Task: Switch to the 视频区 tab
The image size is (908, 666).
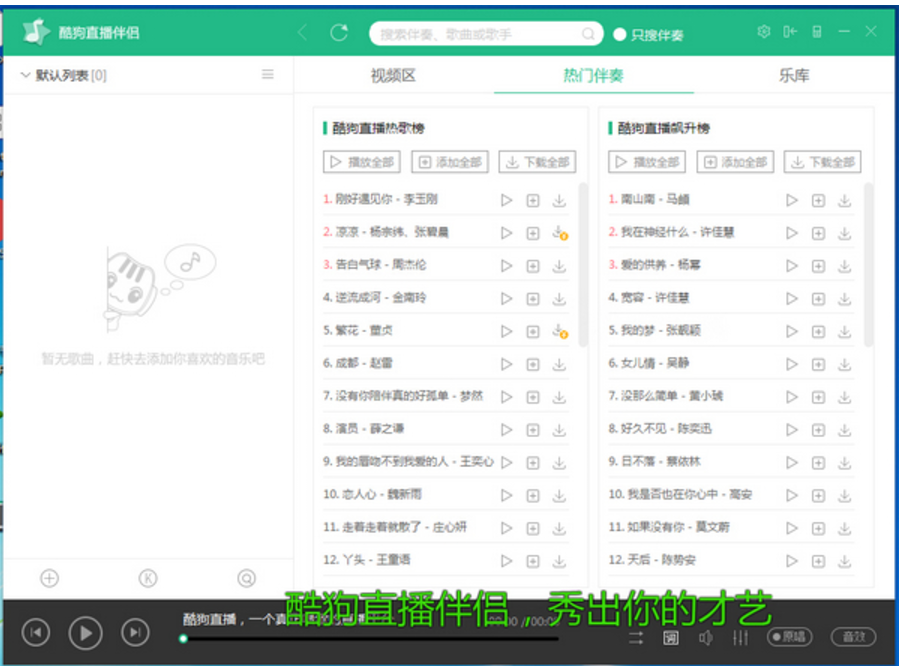Action: (393, 75)
